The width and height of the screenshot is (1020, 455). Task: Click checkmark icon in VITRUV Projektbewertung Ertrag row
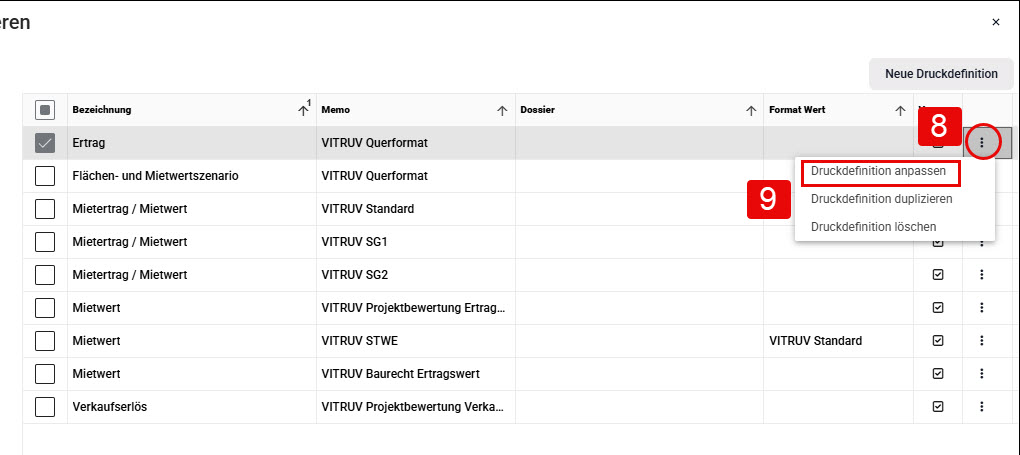(938, 307)
